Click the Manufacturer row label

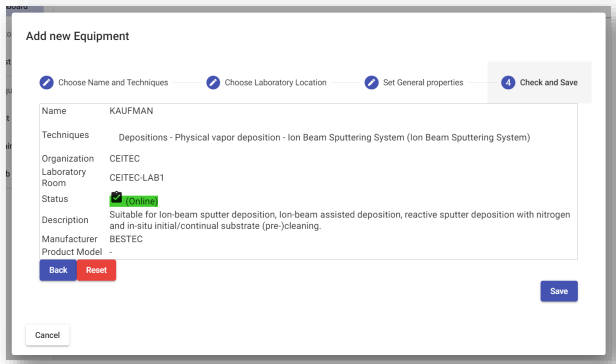click(70, 239)
